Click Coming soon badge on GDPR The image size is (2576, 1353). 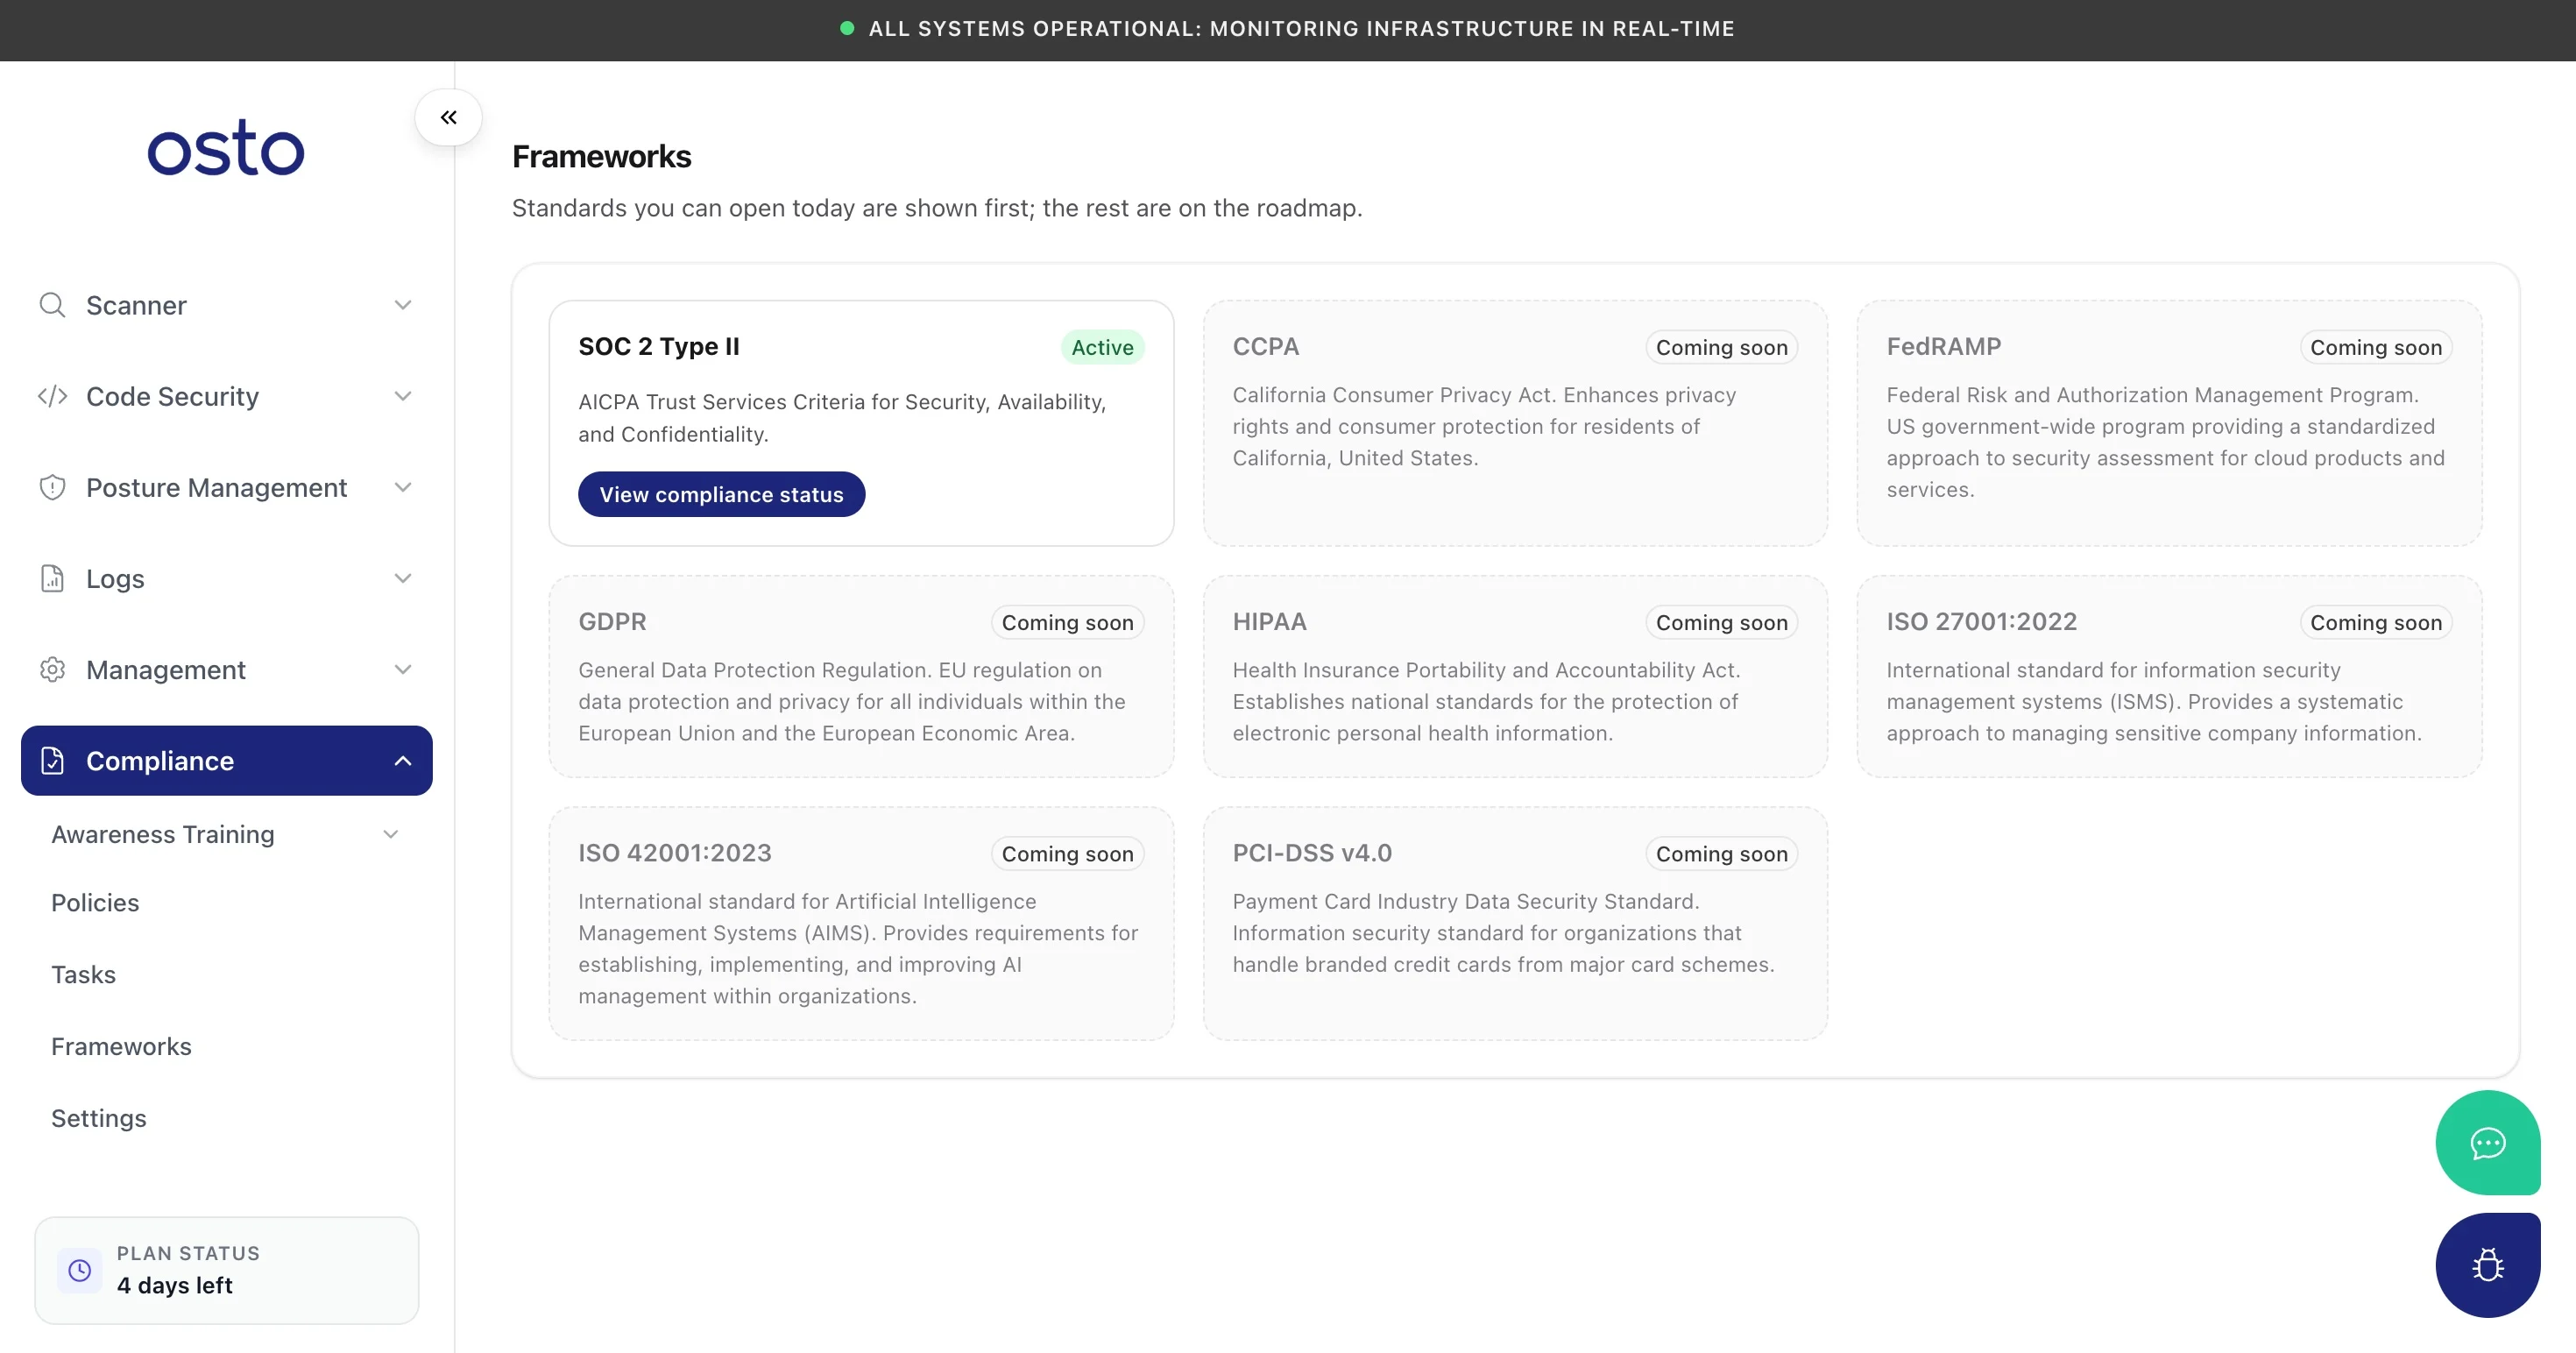1067,622
